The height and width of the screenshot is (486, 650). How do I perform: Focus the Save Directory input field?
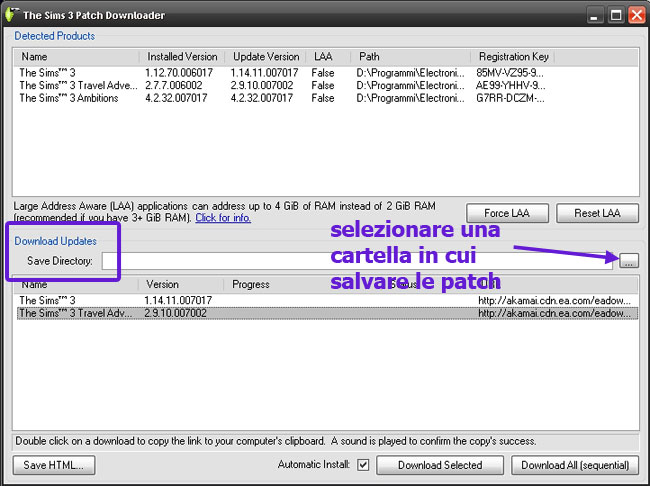tap(357, 261)
